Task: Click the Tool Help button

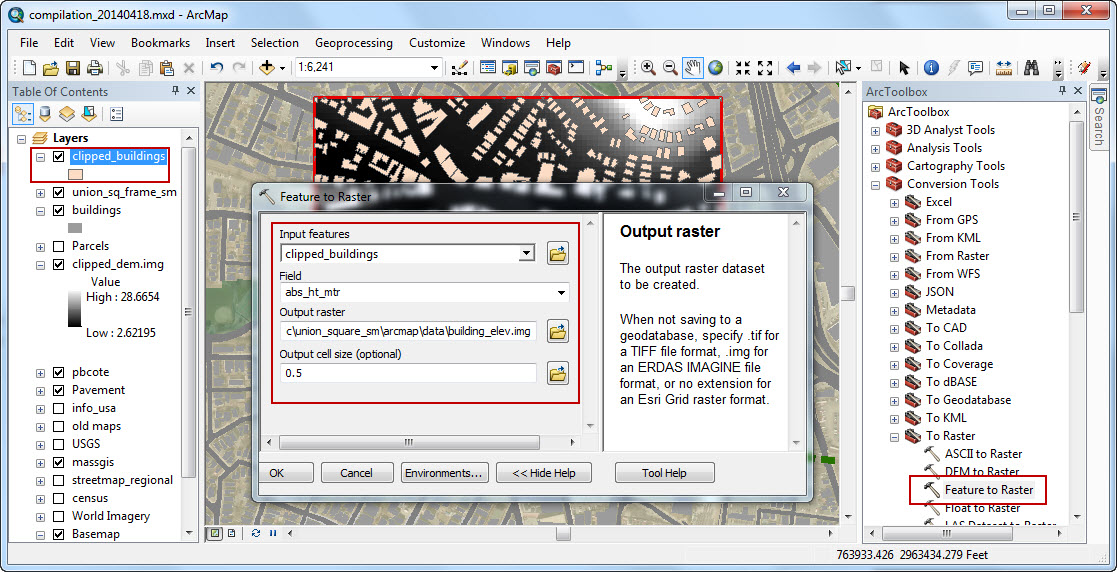Action: pyautogui.click(x=664, y=472)
